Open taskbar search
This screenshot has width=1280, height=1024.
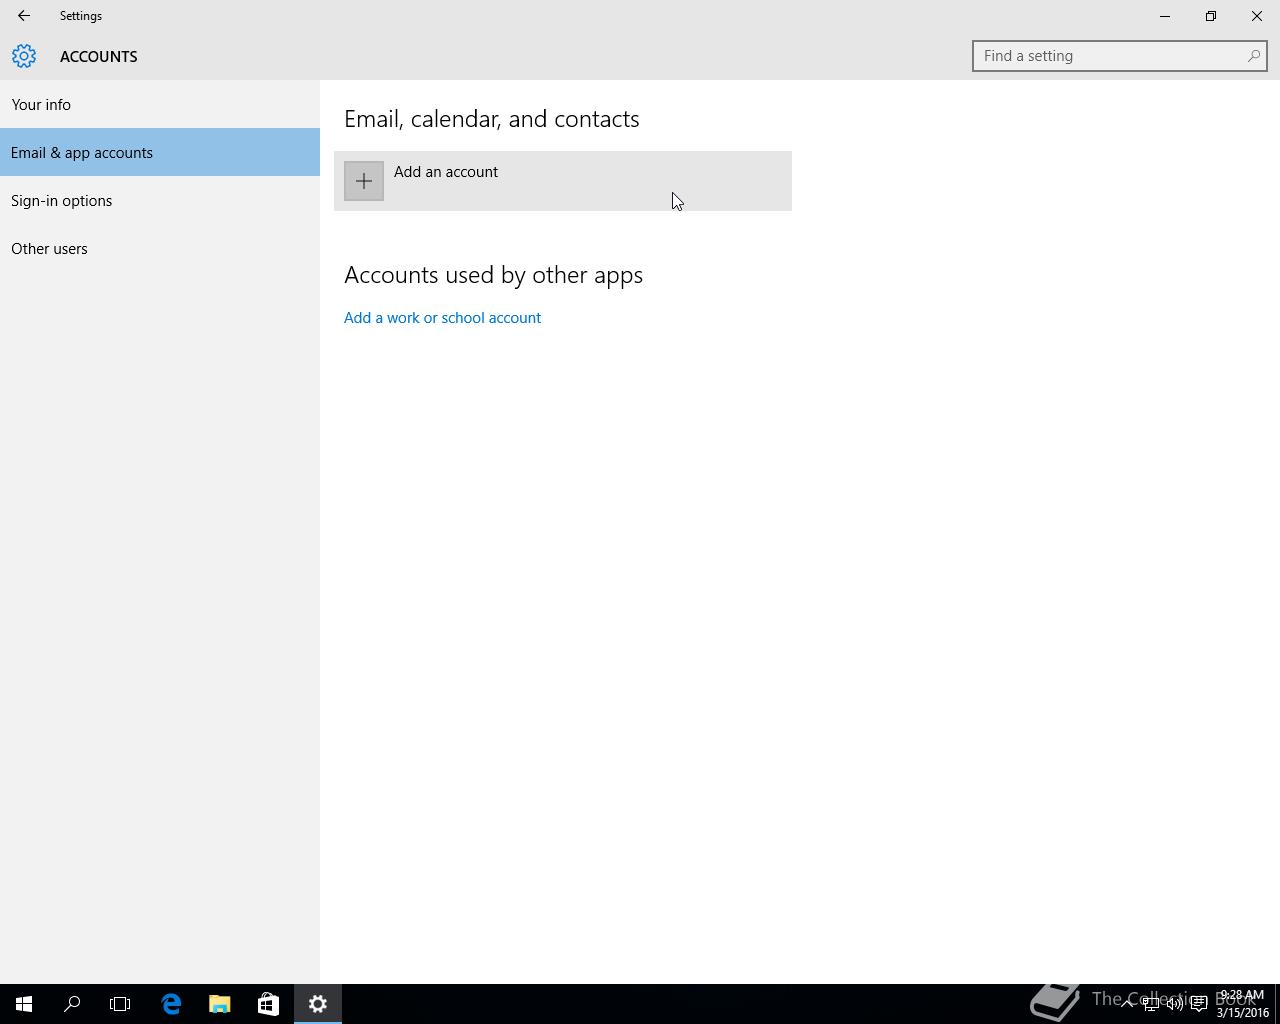pyautogui.click(x=72, y=1004)
